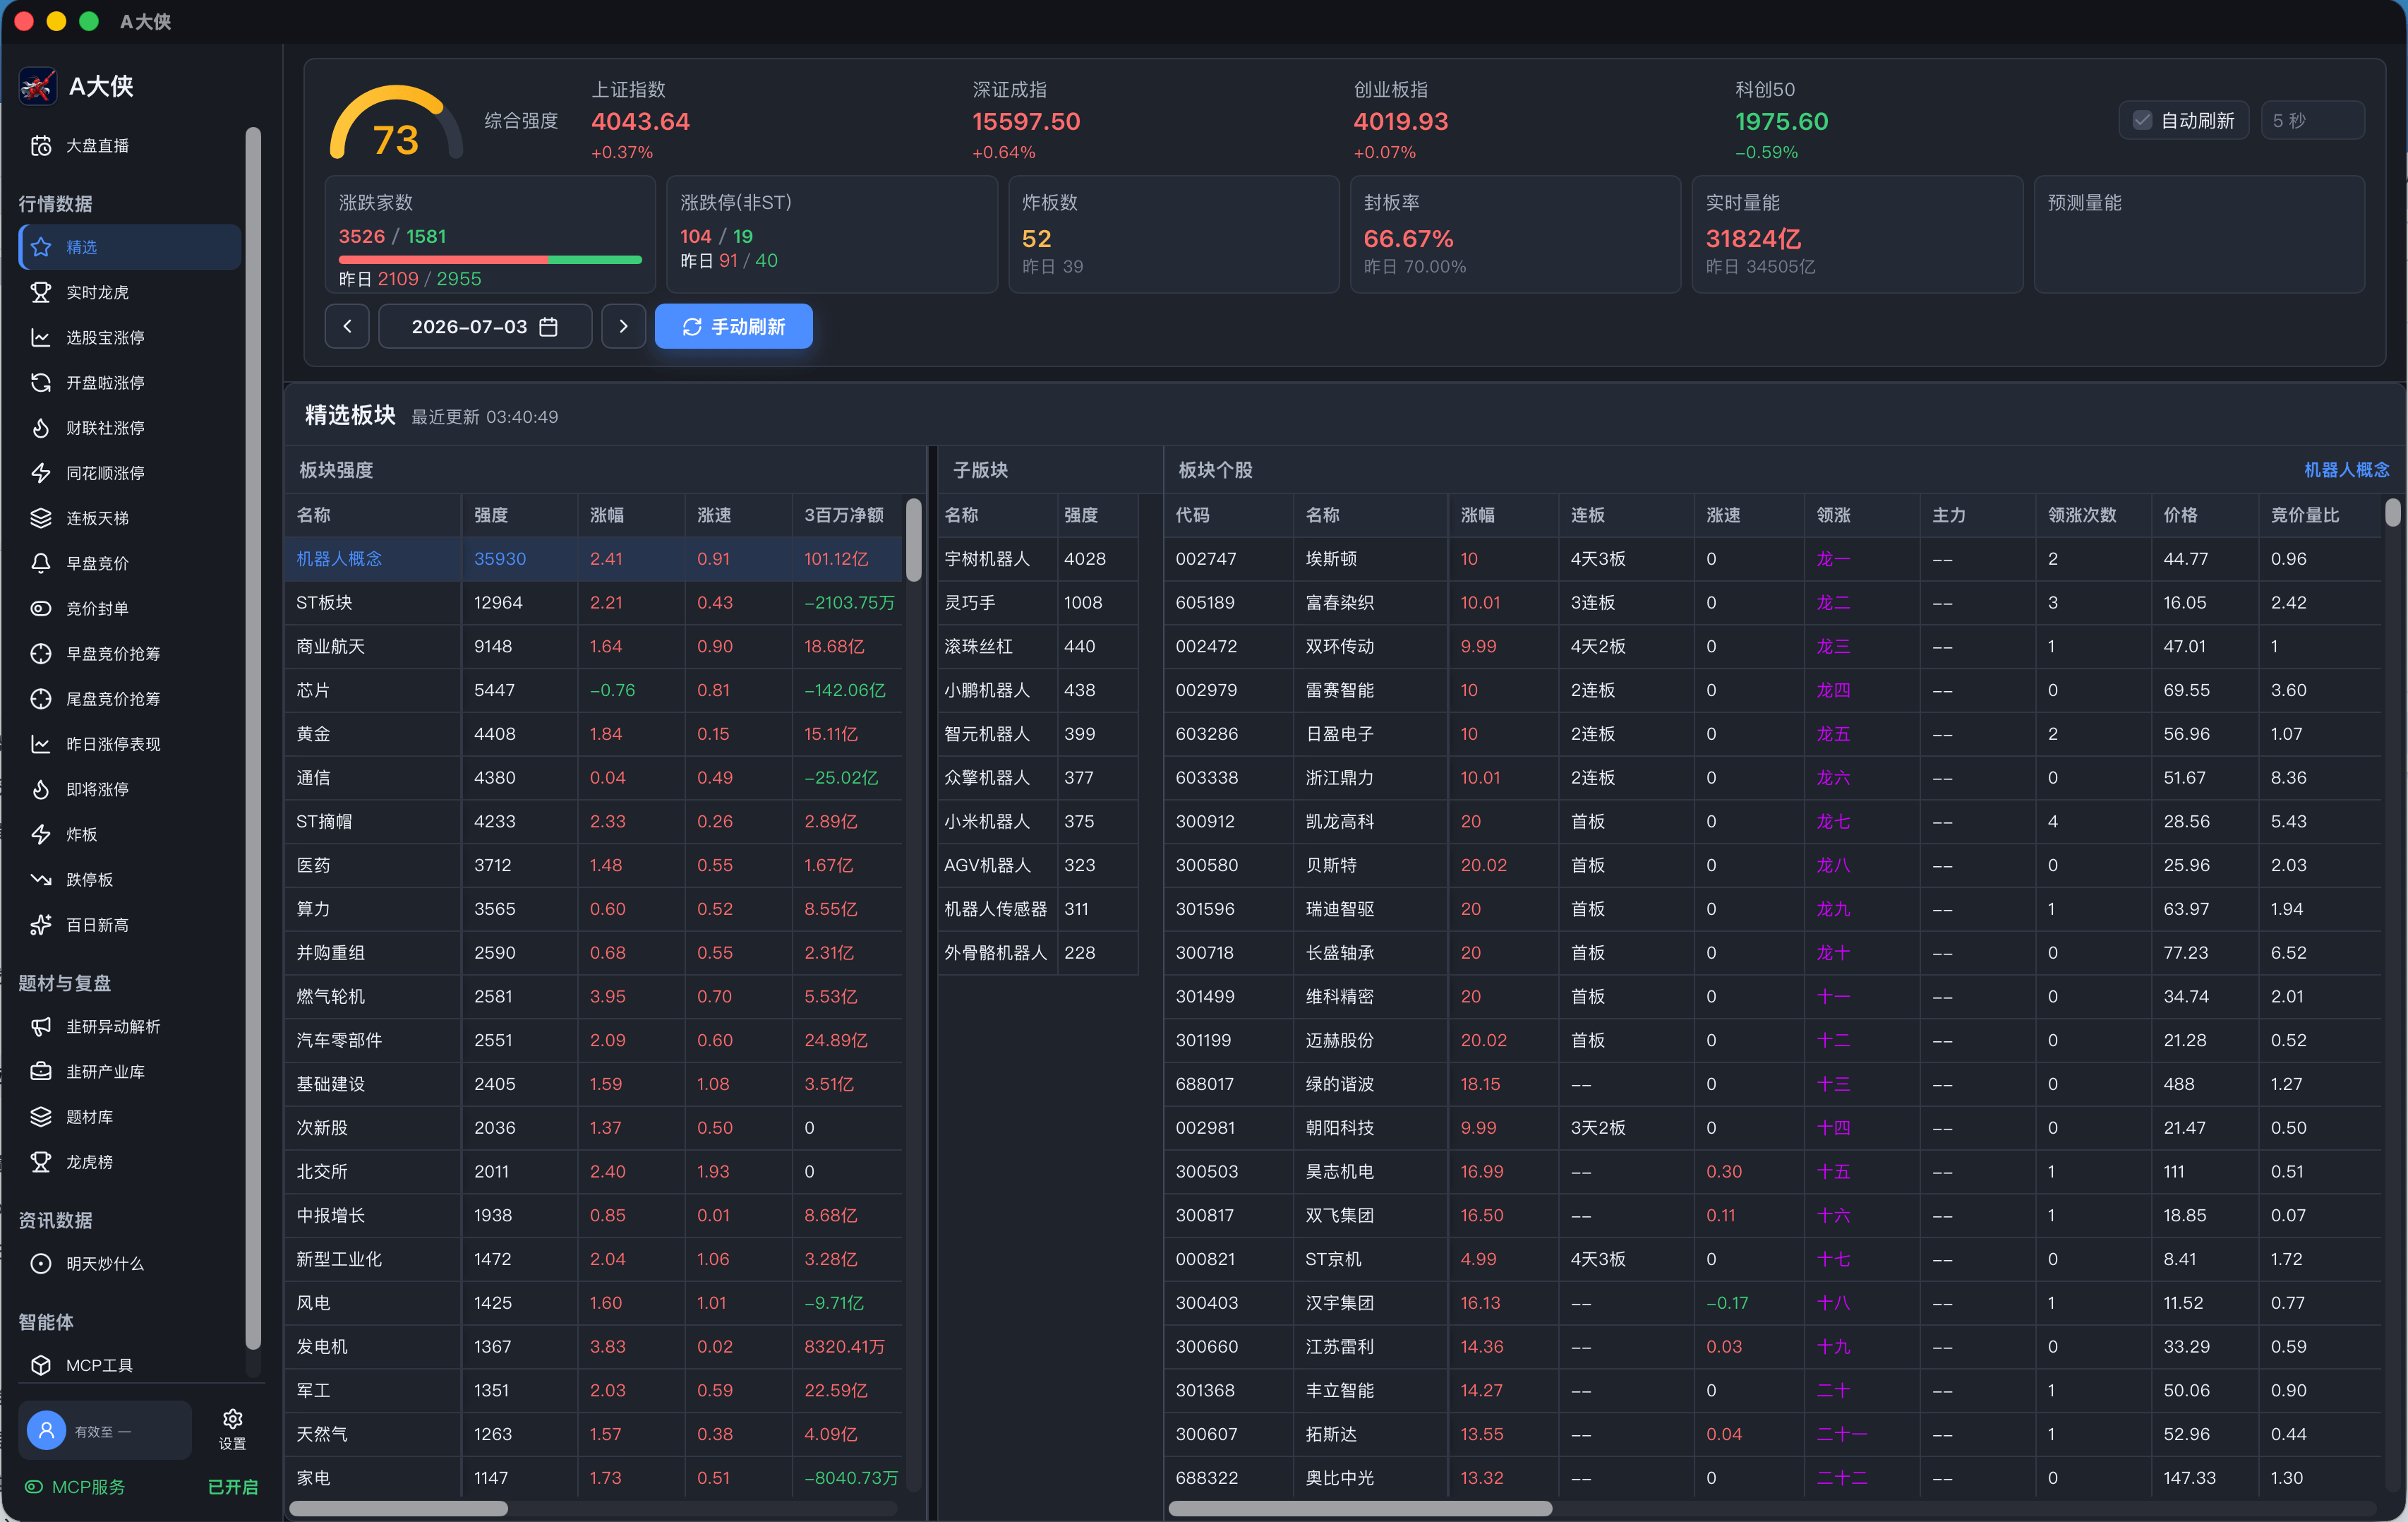This screenshot has height=1522, width=2408.
Task: Open 实时龙虎 trophy icon
Action: coord(41,292)
